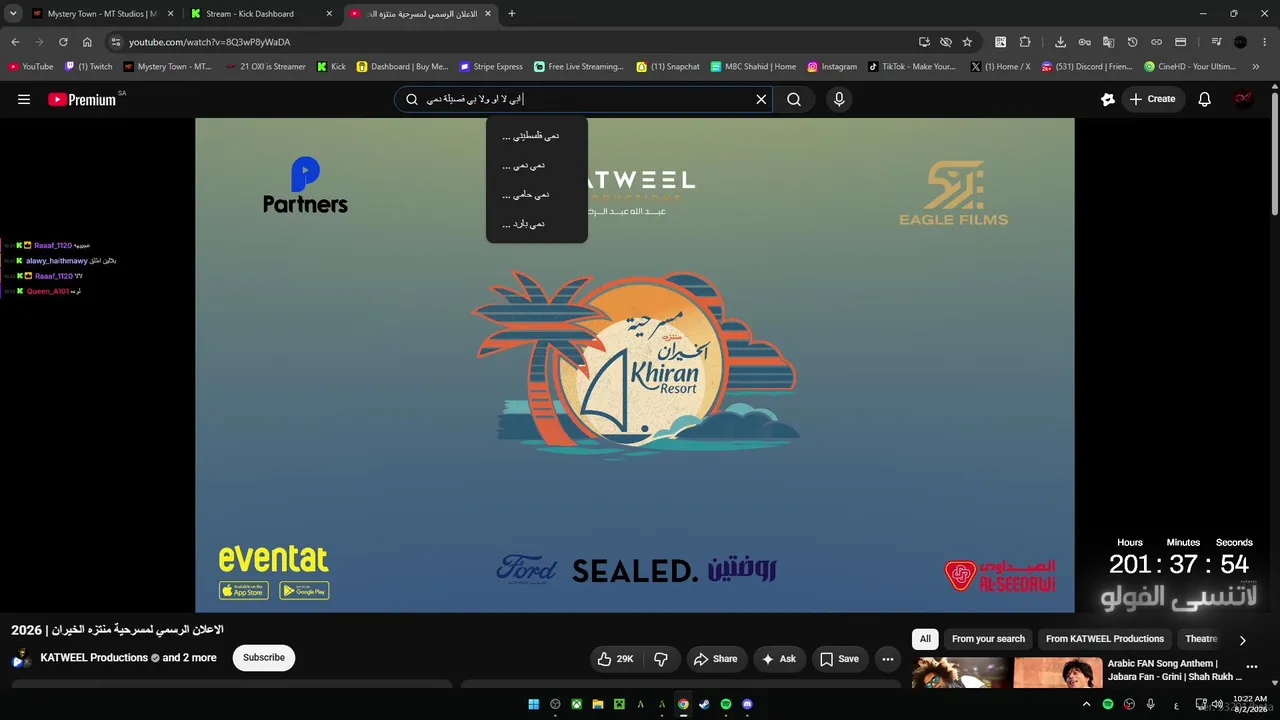1280x720 pixels.
Task: Open the tab search dropdown arrow
Action: pyautogui.click(x=12, y=14)
